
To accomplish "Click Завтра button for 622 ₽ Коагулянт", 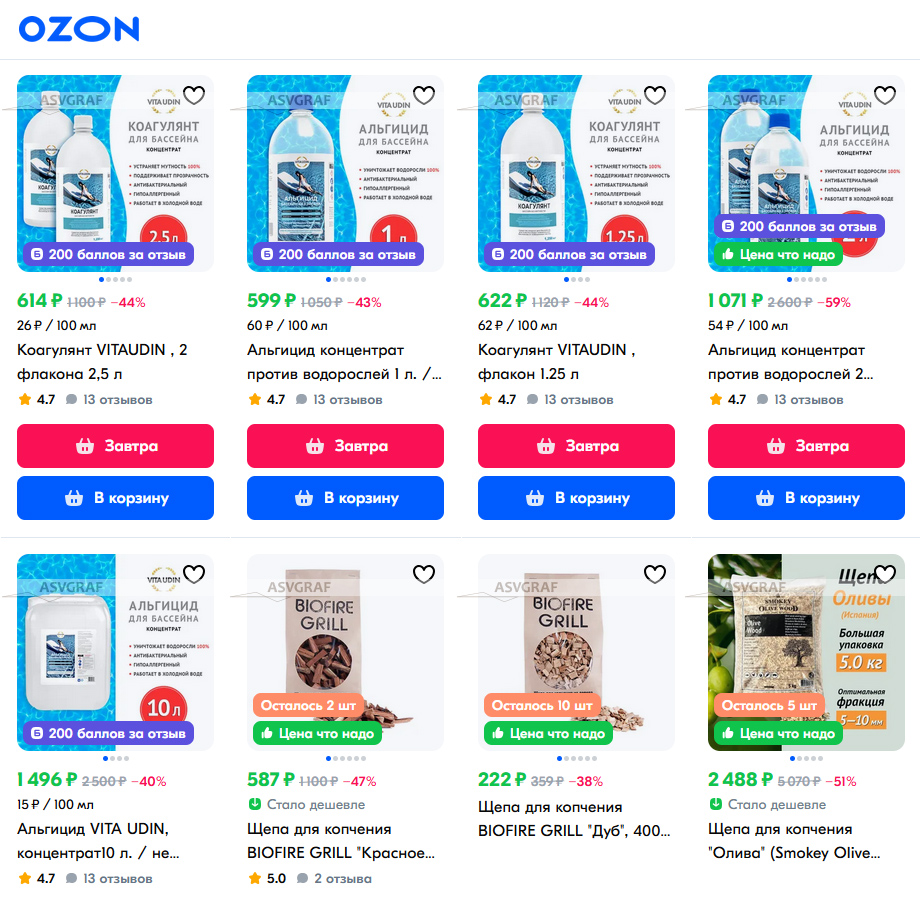I will click(576, 446).
